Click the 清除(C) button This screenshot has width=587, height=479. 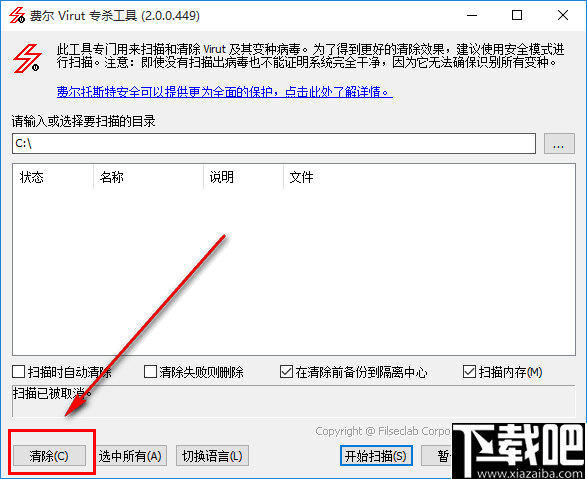(49, 456)
